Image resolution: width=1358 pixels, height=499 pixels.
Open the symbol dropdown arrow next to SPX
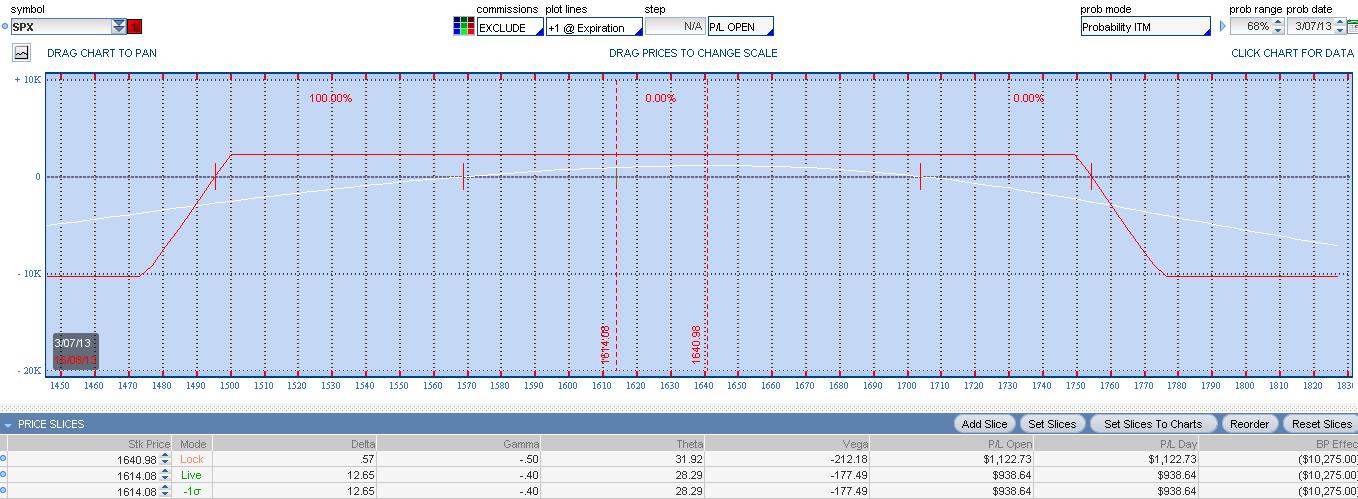tap(119, 27)
